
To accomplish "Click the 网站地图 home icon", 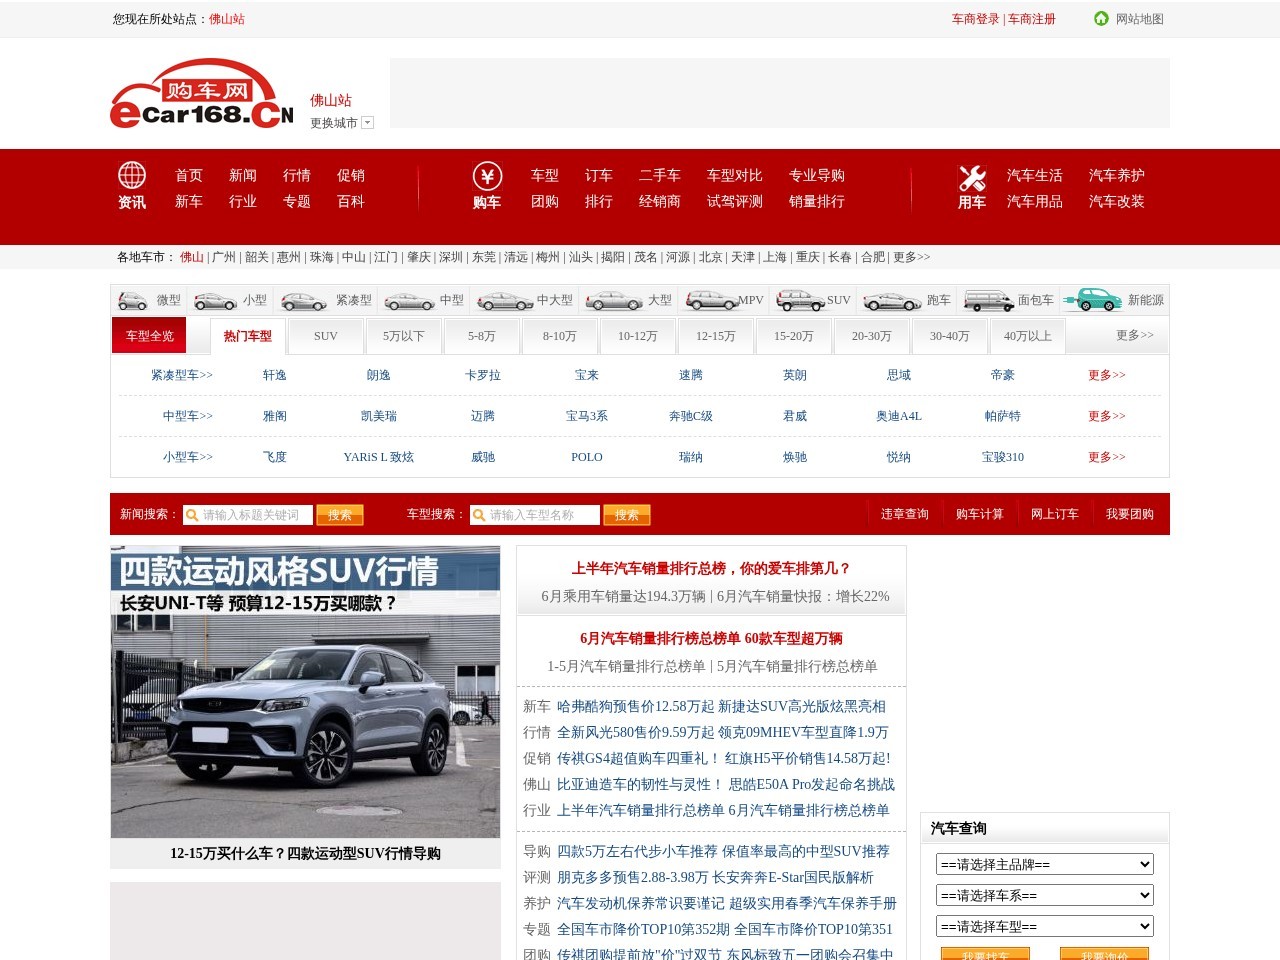I will point(1101,18).
